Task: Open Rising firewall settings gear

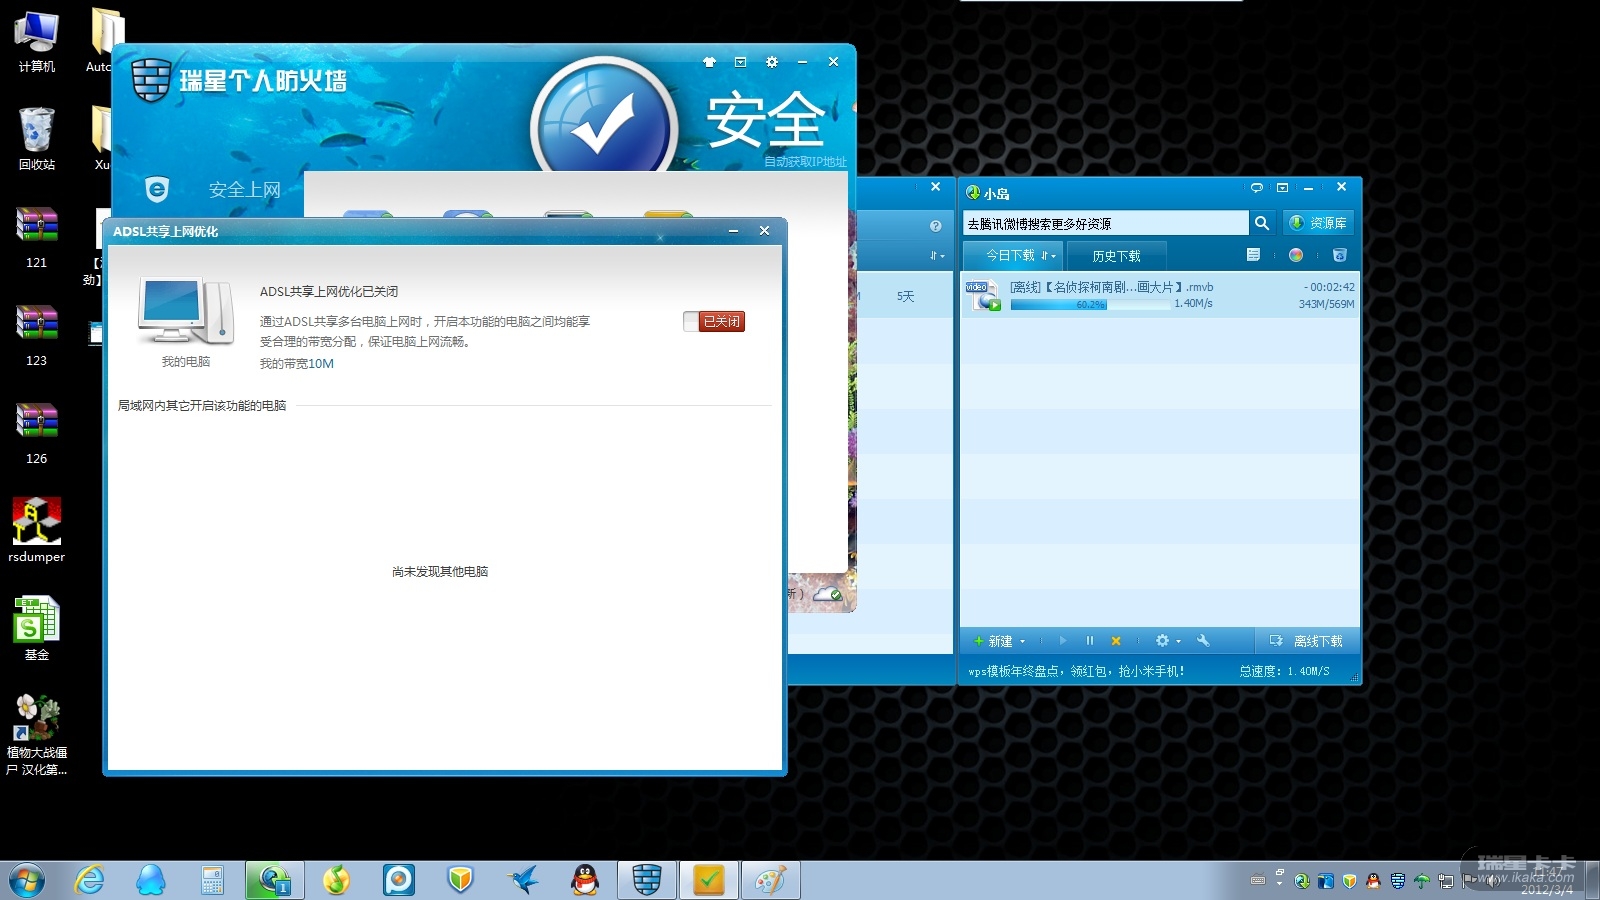Action: point(772,62)
